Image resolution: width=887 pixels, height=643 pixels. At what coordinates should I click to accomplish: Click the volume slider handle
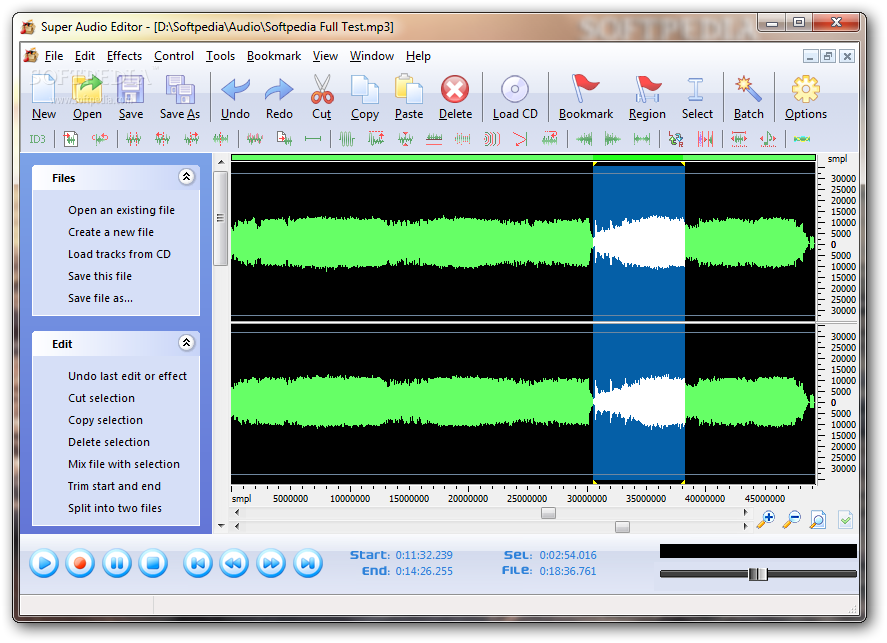757,574
